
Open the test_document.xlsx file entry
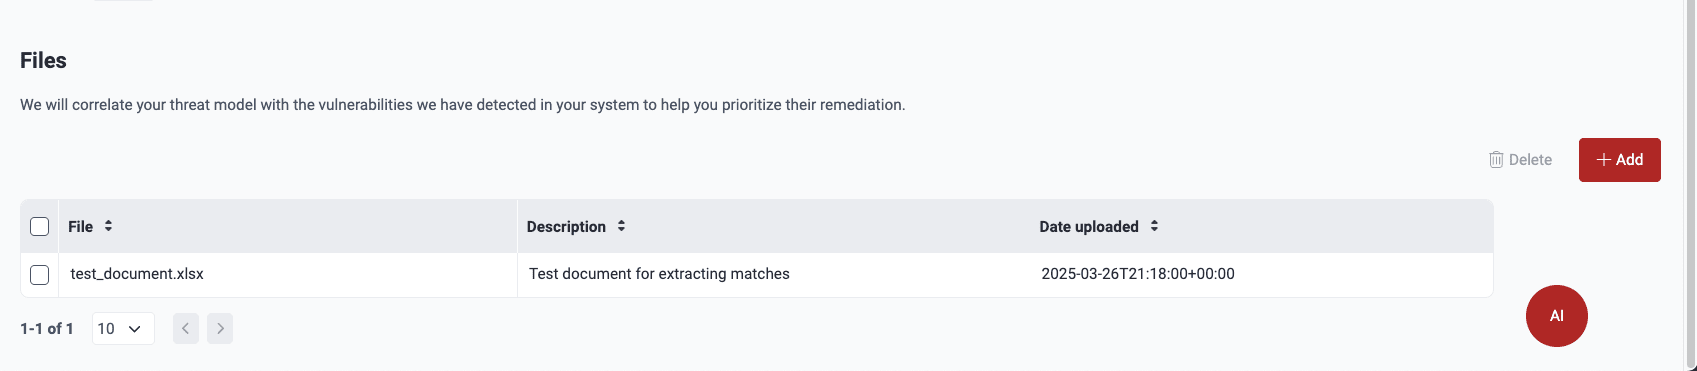click(x=137, y=274)
